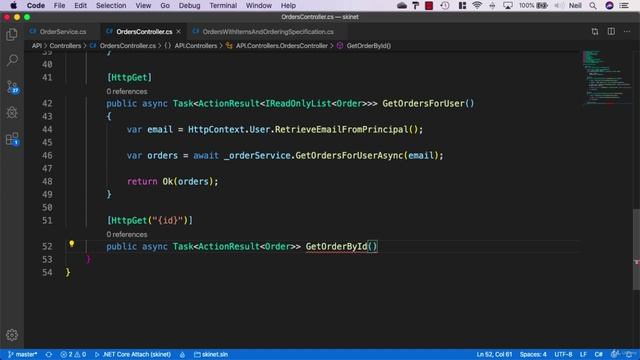This screenshot has height=360, width=640.
Task: Open the Debug view in activity bar
Action: coord(12,112)
